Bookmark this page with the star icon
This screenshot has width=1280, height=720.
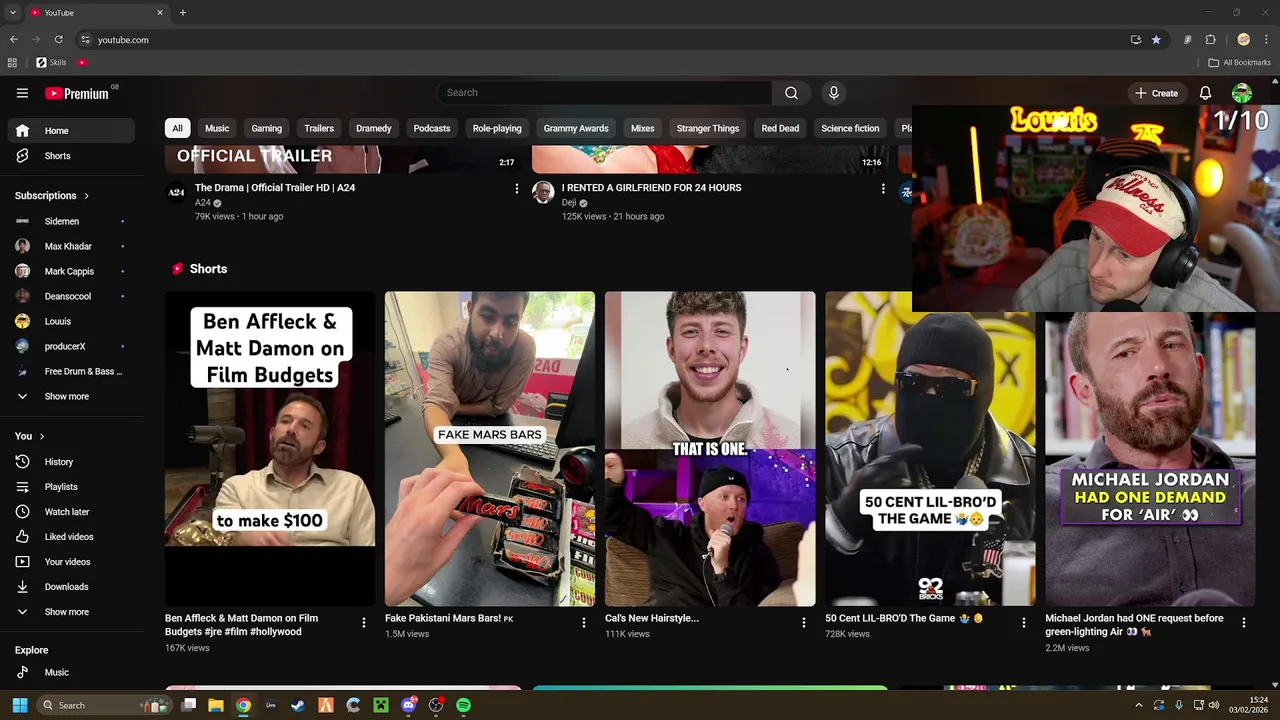coord(1156,40)
